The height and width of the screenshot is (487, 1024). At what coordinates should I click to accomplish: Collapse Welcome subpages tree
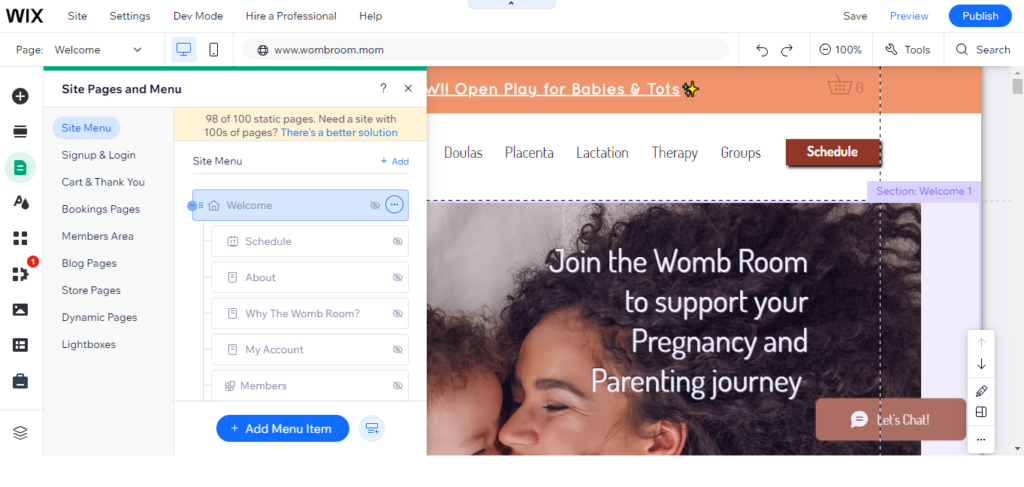pyautogui.click(x=191, y=206)
